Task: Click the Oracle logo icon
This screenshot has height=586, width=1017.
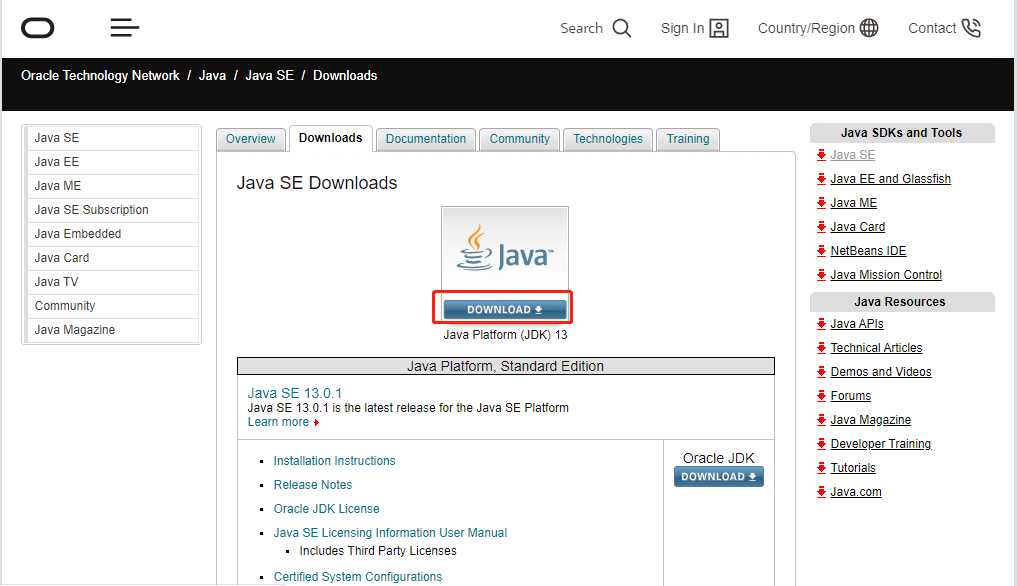Action: (x=38, y=28)
